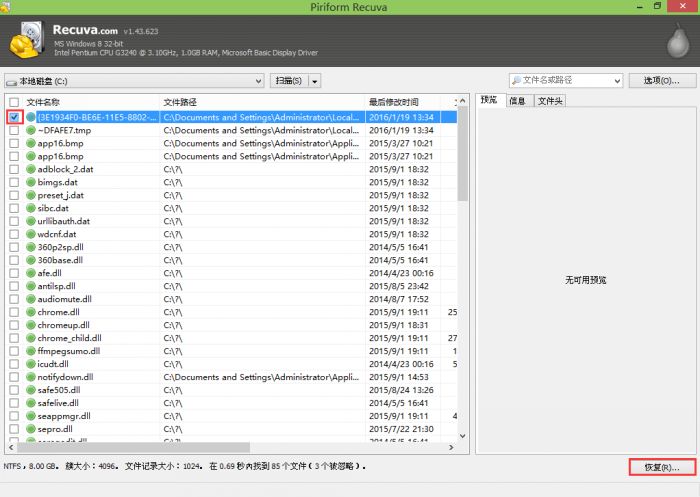
Task: Toggle the select-all checkbox in header
Action: pos(14,102)
